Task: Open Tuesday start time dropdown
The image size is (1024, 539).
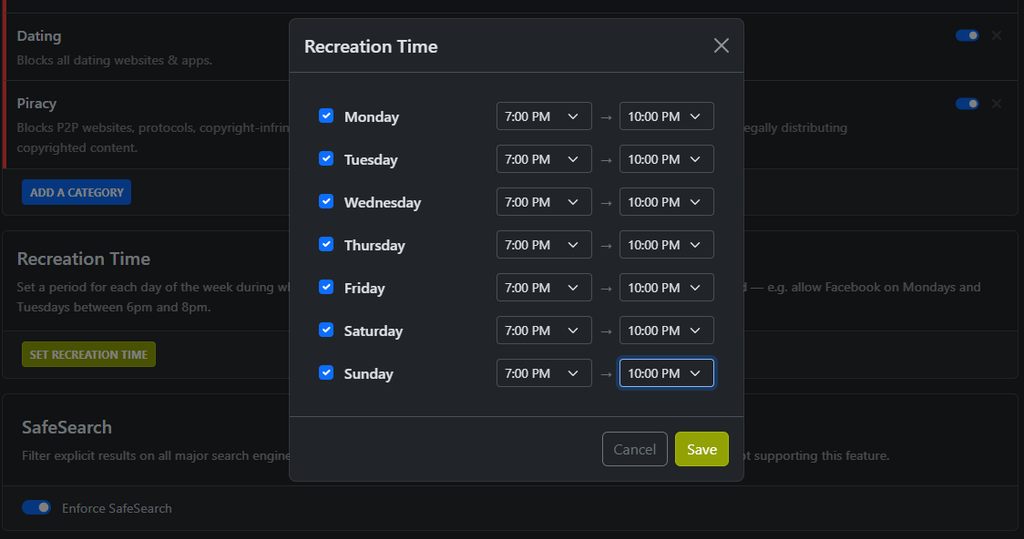Action: 544,159
